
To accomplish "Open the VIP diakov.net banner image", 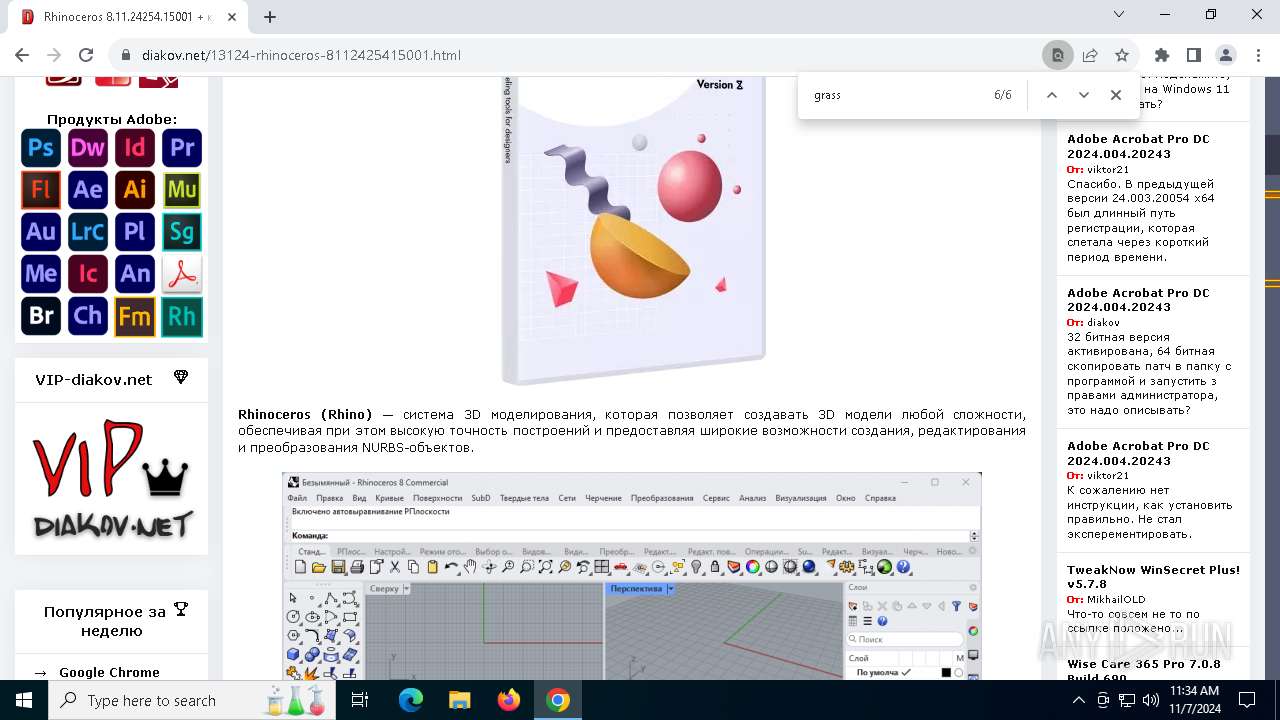I will point(111,479).
